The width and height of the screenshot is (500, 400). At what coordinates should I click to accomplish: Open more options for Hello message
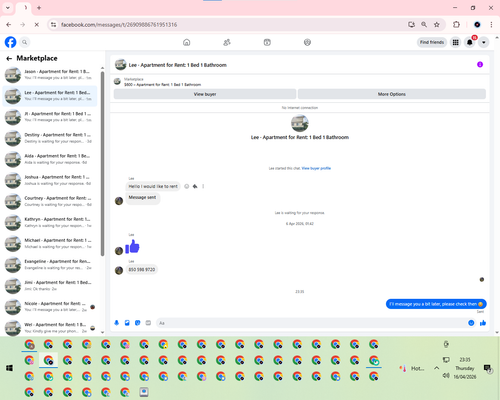pyautogui.click(x=203, y=186)
